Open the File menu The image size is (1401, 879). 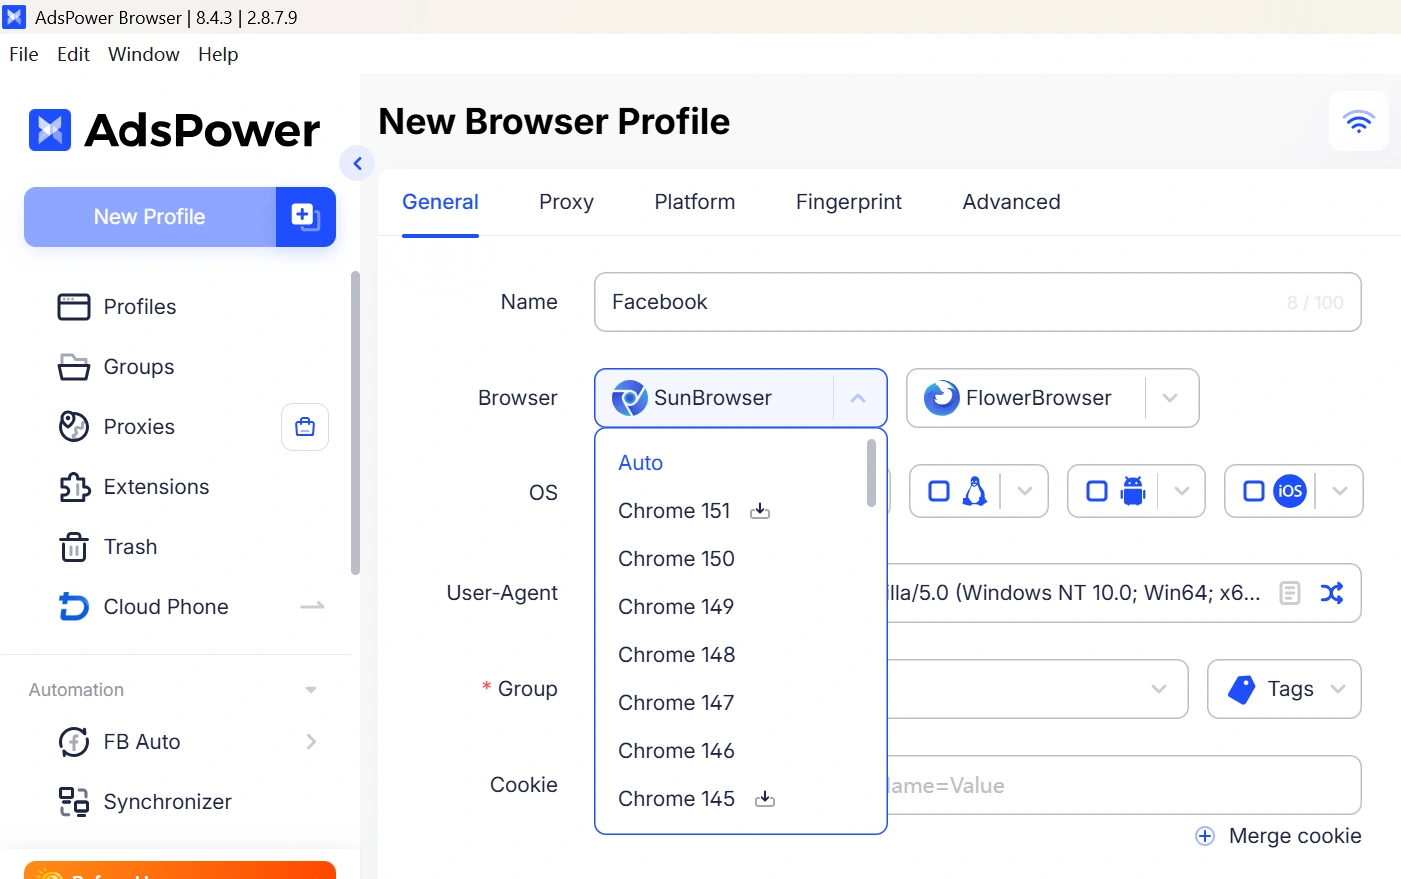[24, 54]
